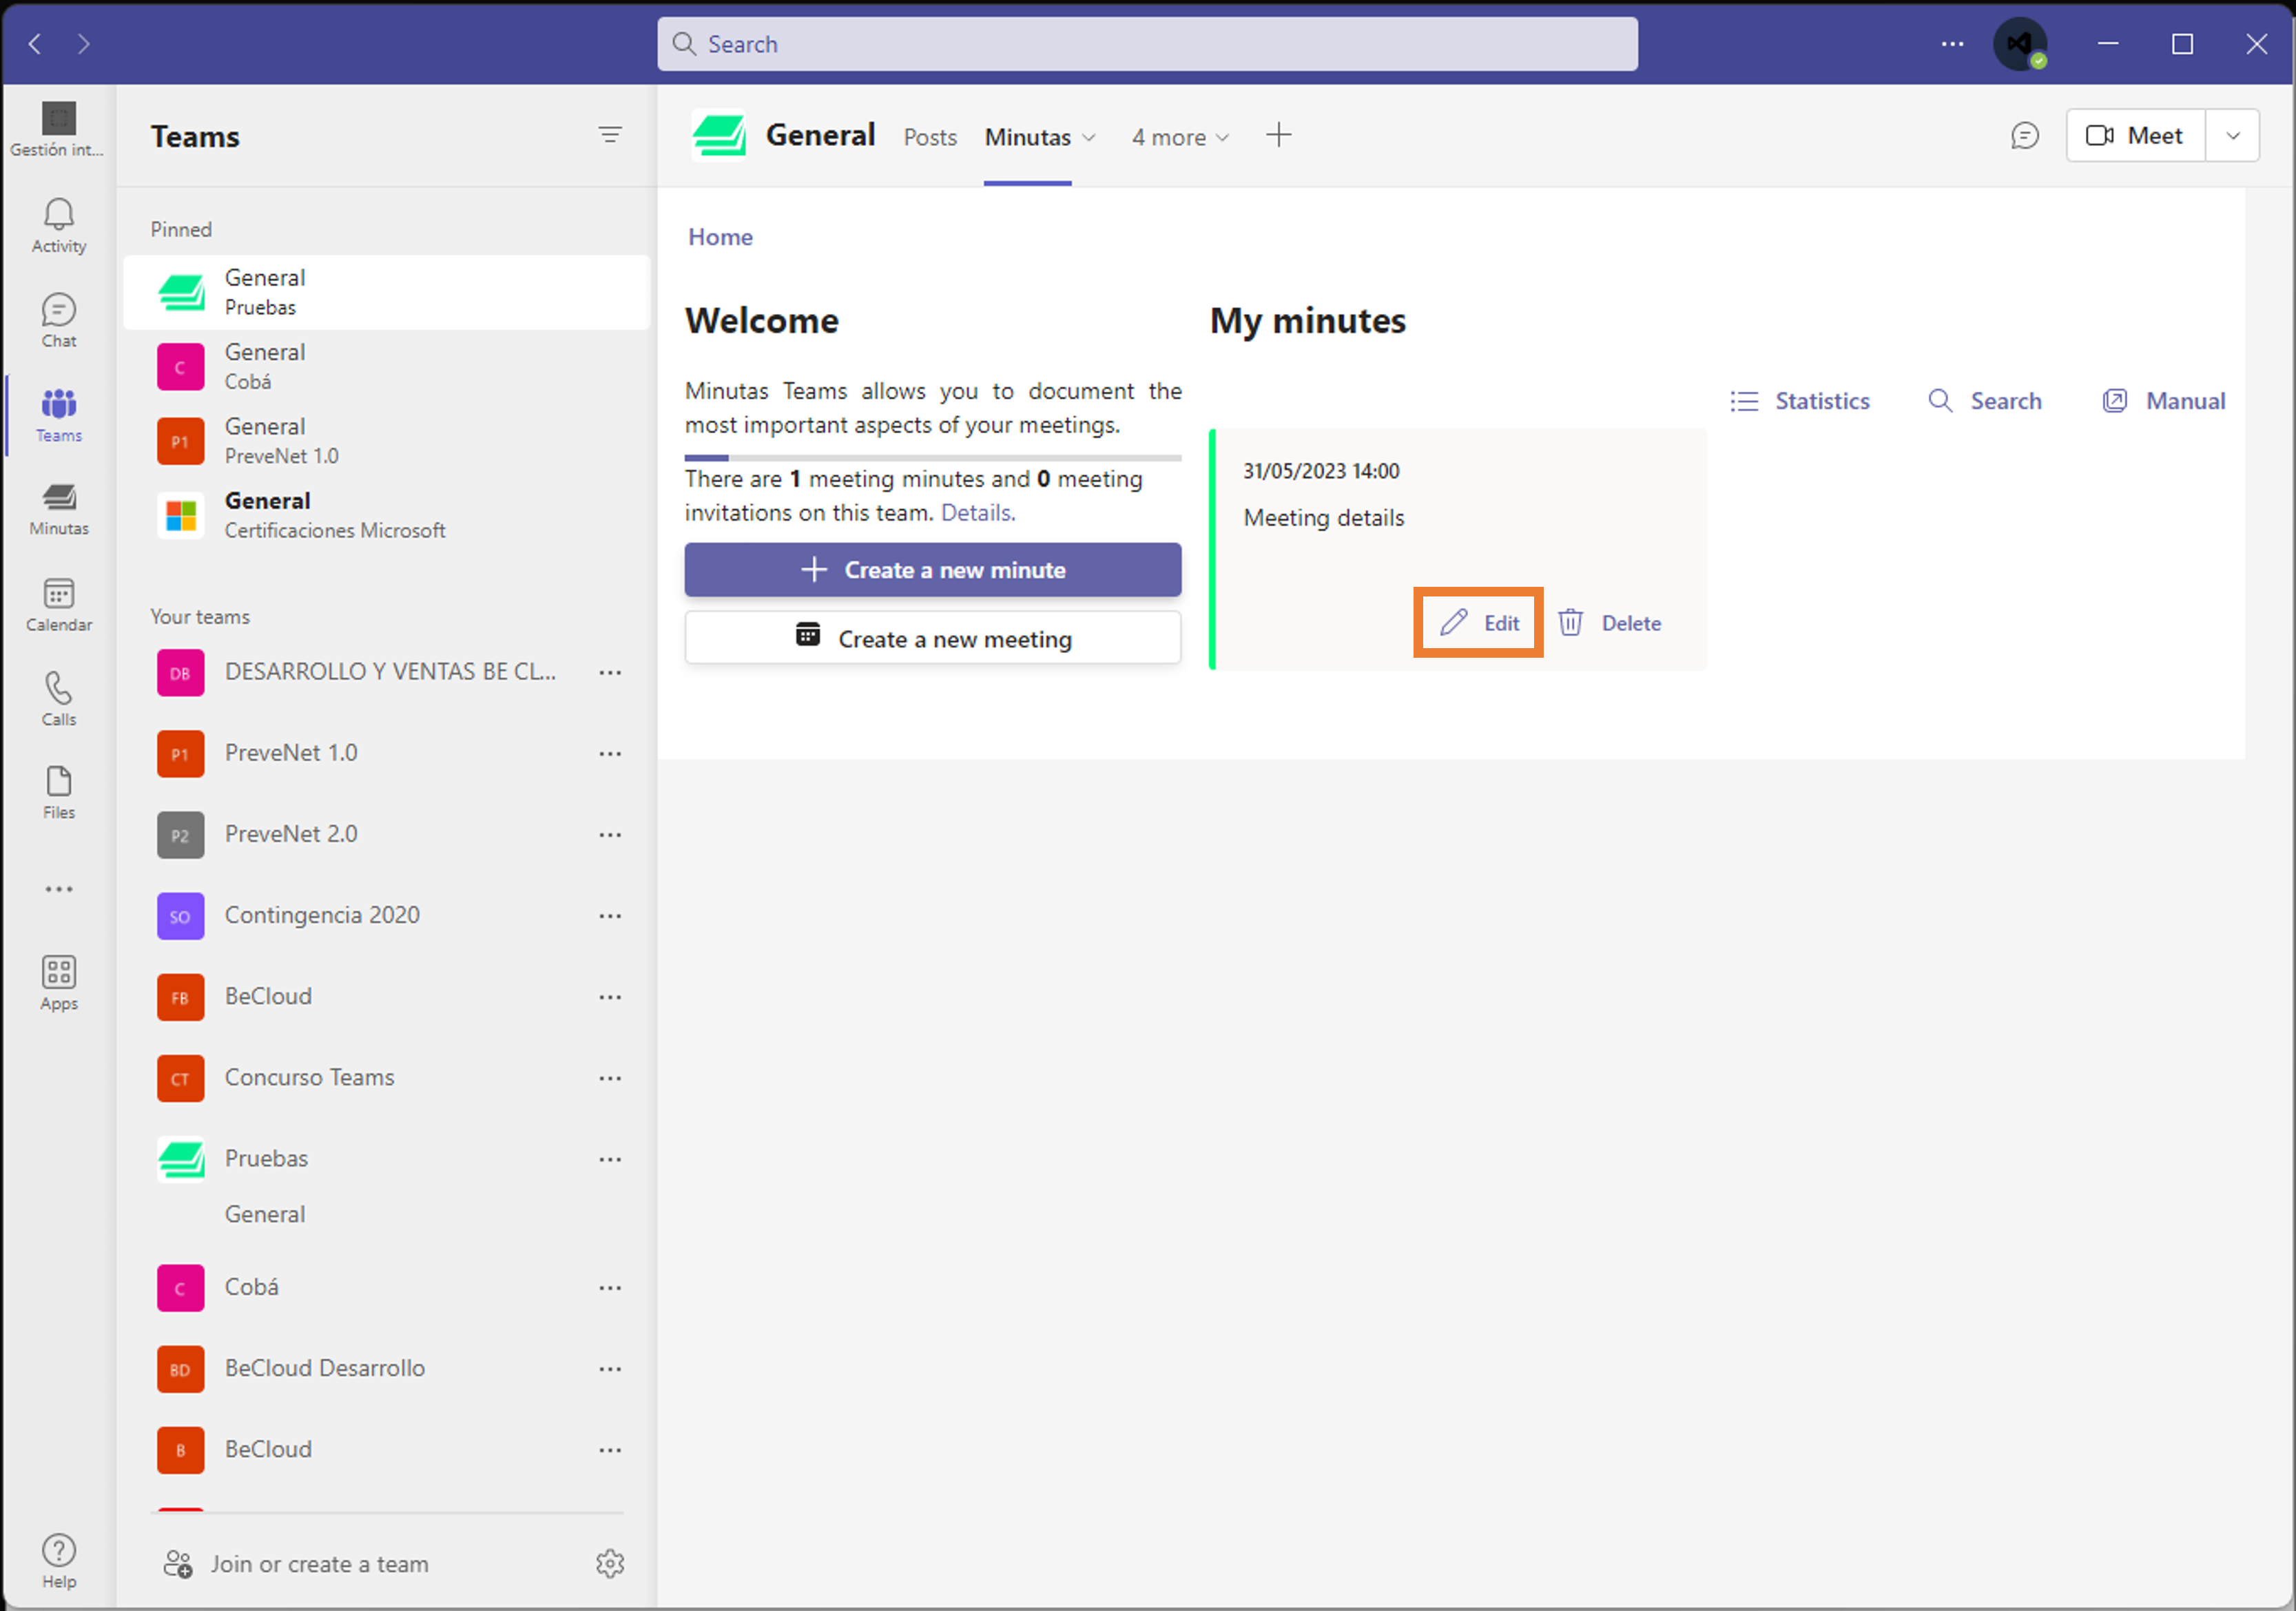Open Settings and more ellipsis in title bar

(1952, 44)
